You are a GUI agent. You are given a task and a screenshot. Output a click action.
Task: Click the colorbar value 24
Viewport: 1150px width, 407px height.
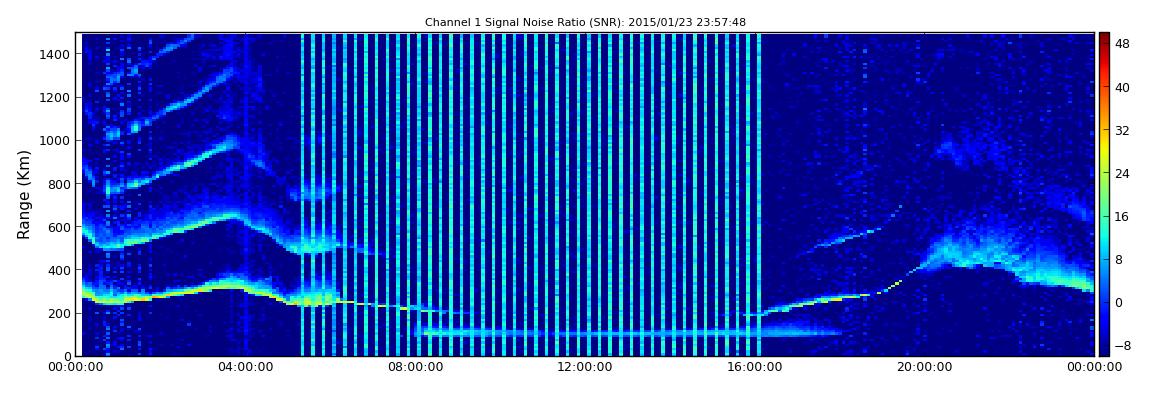point(1122,174)
